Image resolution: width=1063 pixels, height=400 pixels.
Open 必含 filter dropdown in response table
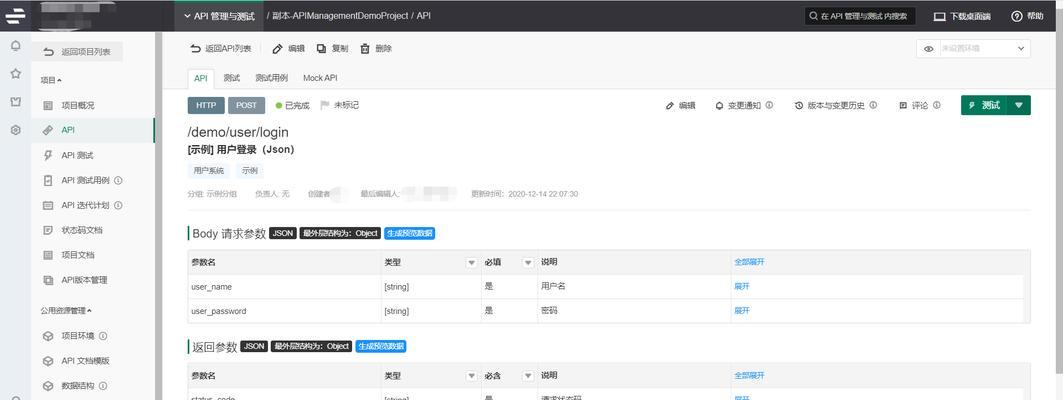[x=528, y=376]
